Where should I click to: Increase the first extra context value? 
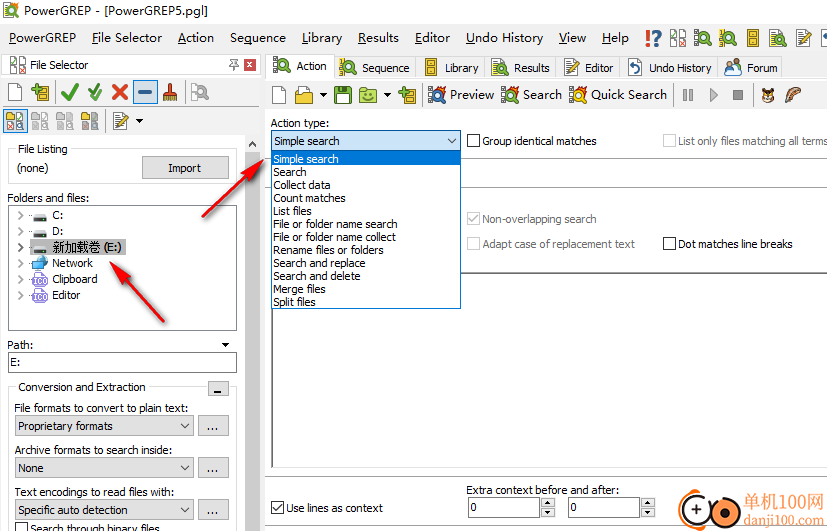[x=547, y=503]
